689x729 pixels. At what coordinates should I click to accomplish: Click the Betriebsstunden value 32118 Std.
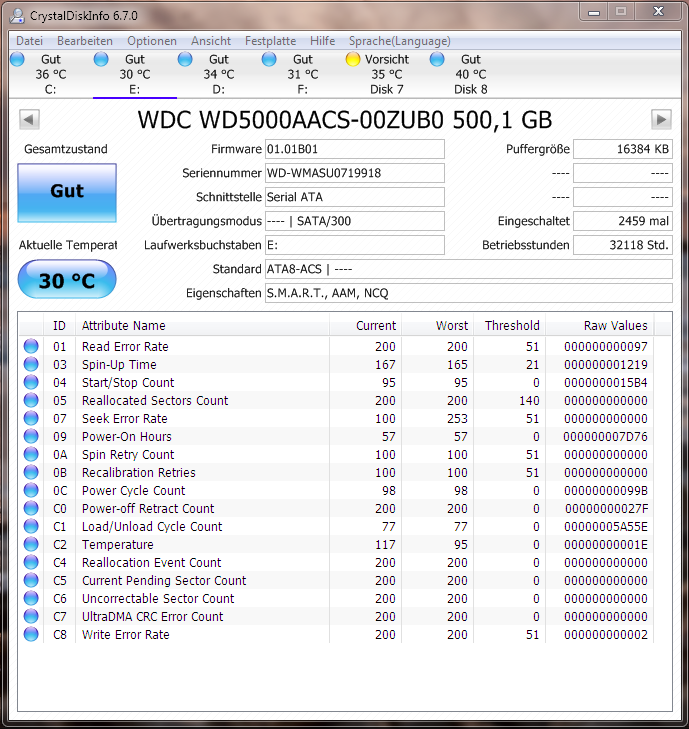(x=623, y=245)
